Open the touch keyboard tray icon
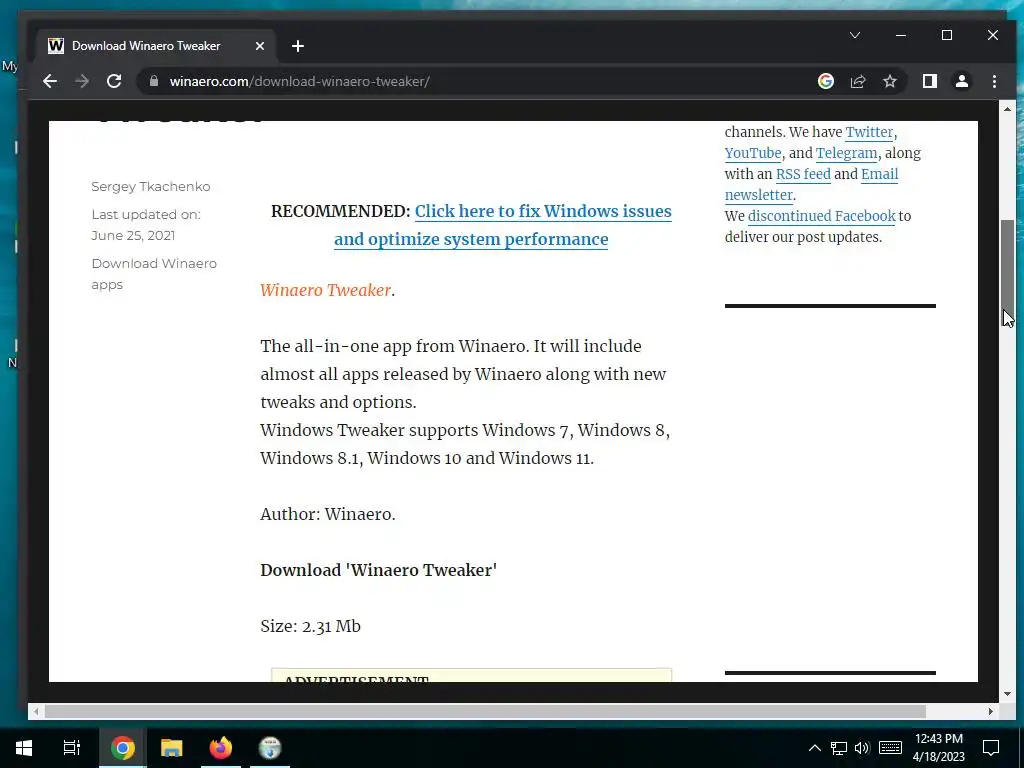 890,748
